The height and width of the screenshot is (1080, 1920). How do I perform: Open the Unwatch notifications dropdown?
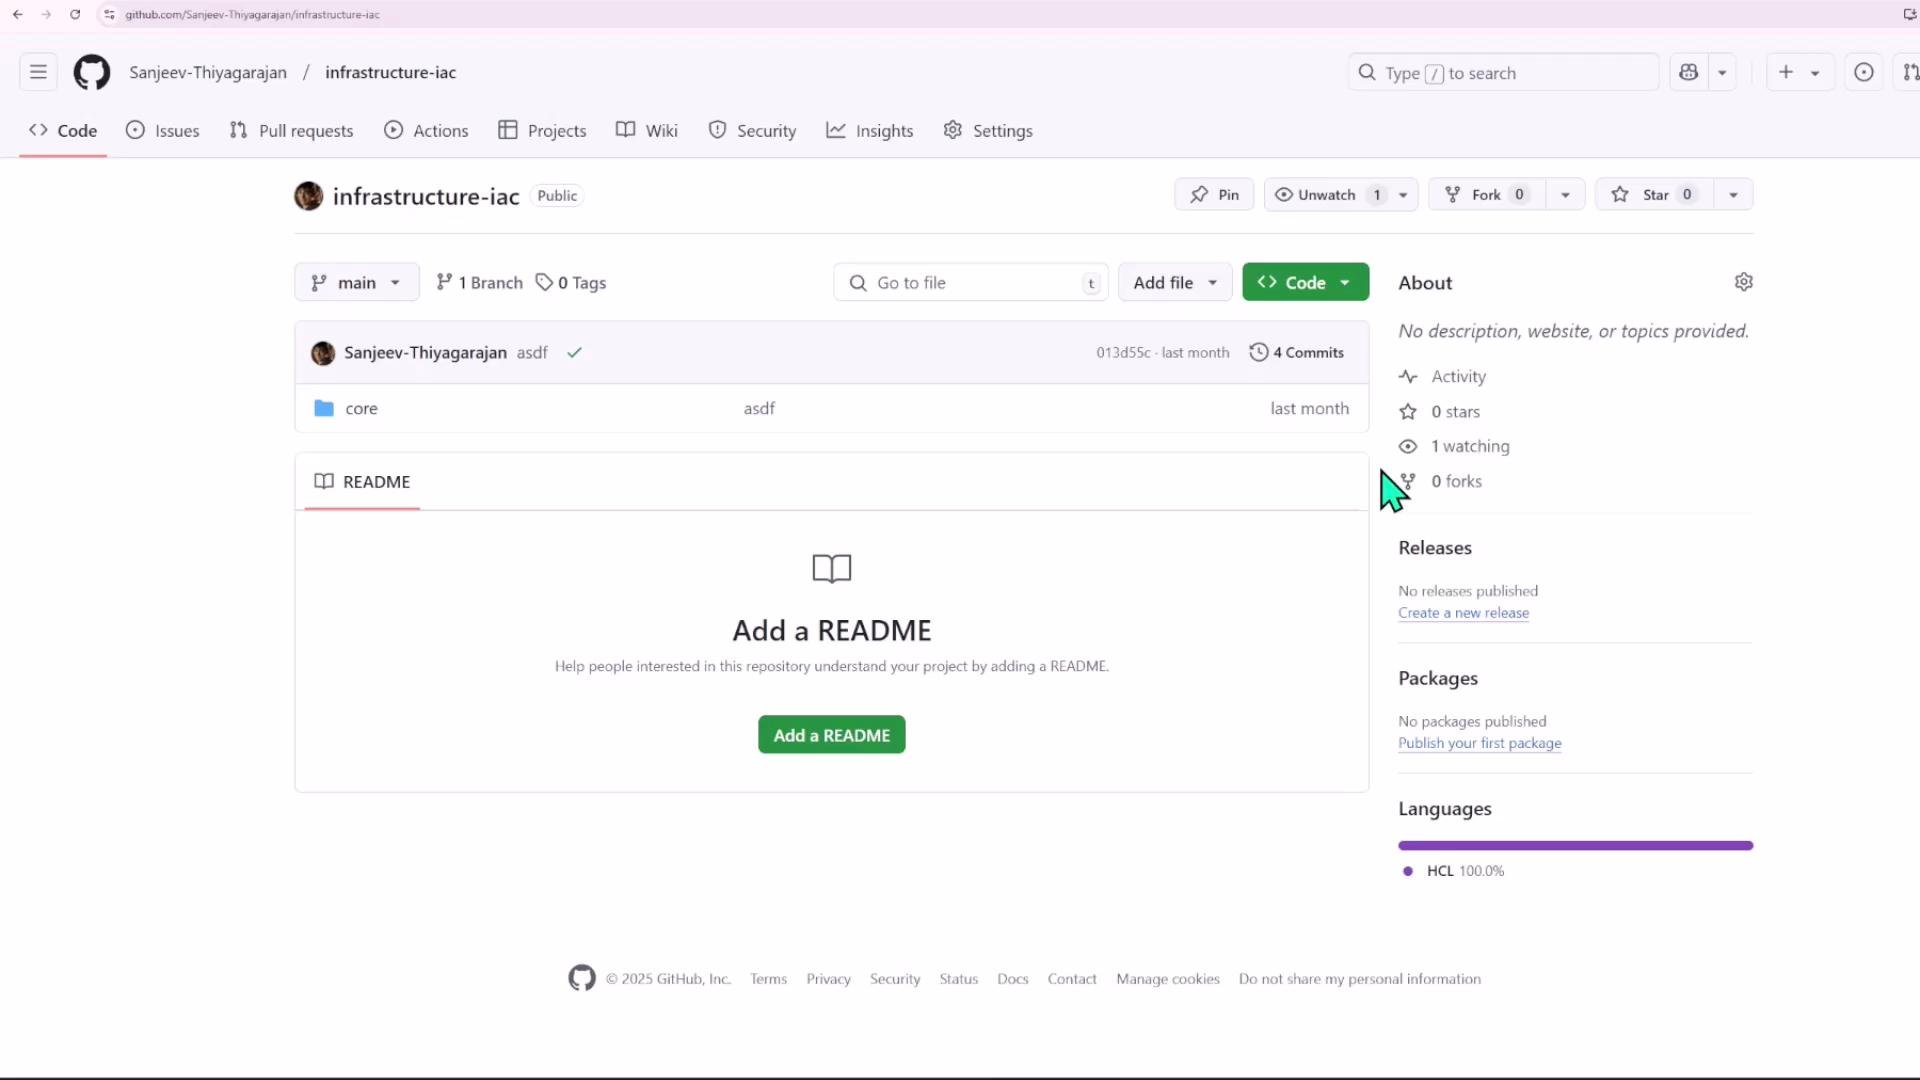click(1341, 195)
